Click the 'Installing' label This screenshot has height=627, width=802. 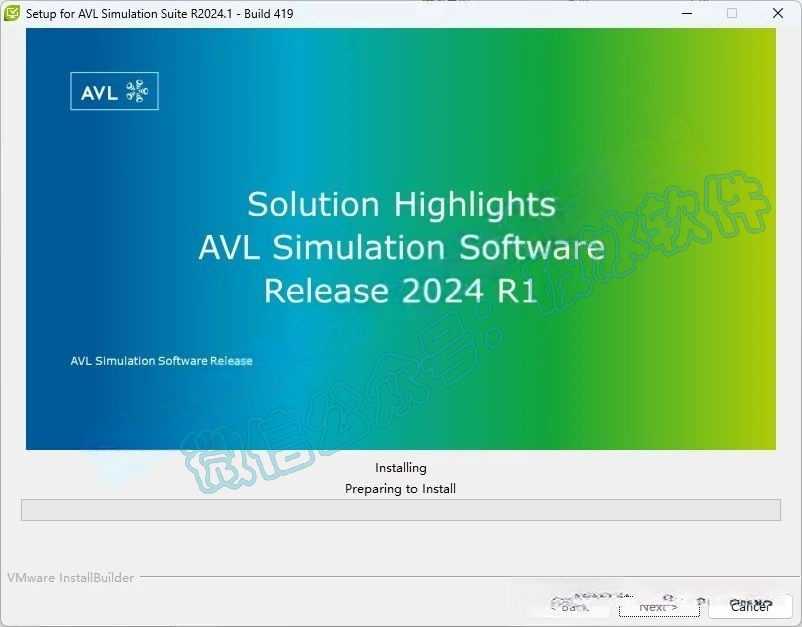click(400, 467)
